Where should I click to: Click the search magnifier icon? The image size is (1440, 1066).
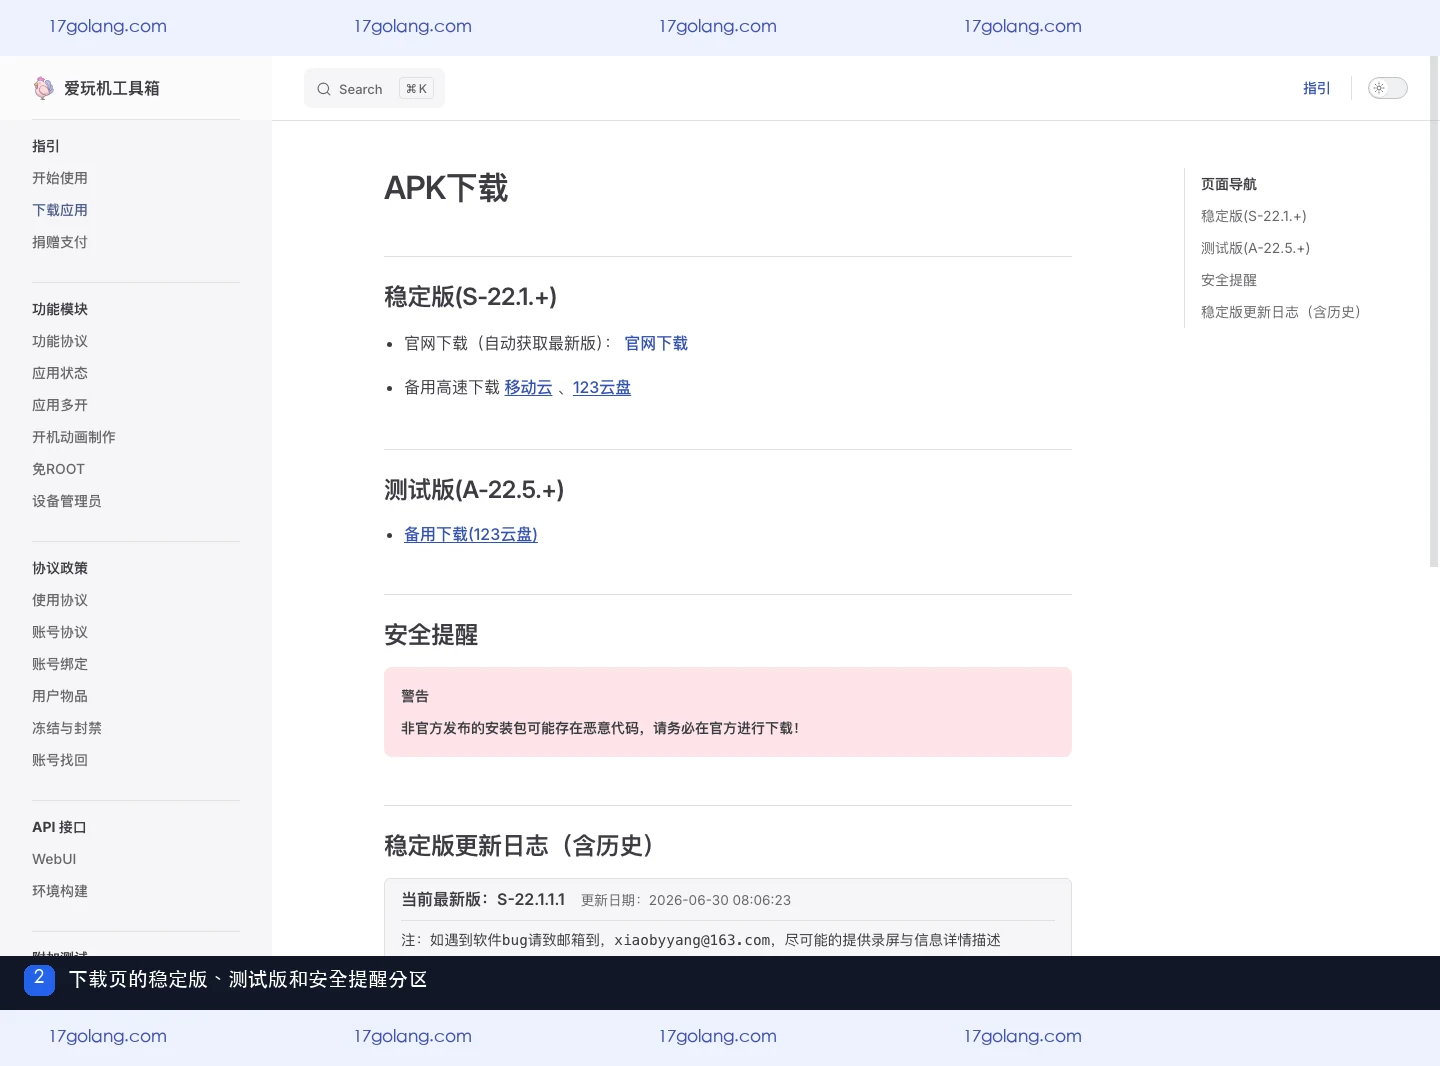pyautogui.click(x=324, y=89)
